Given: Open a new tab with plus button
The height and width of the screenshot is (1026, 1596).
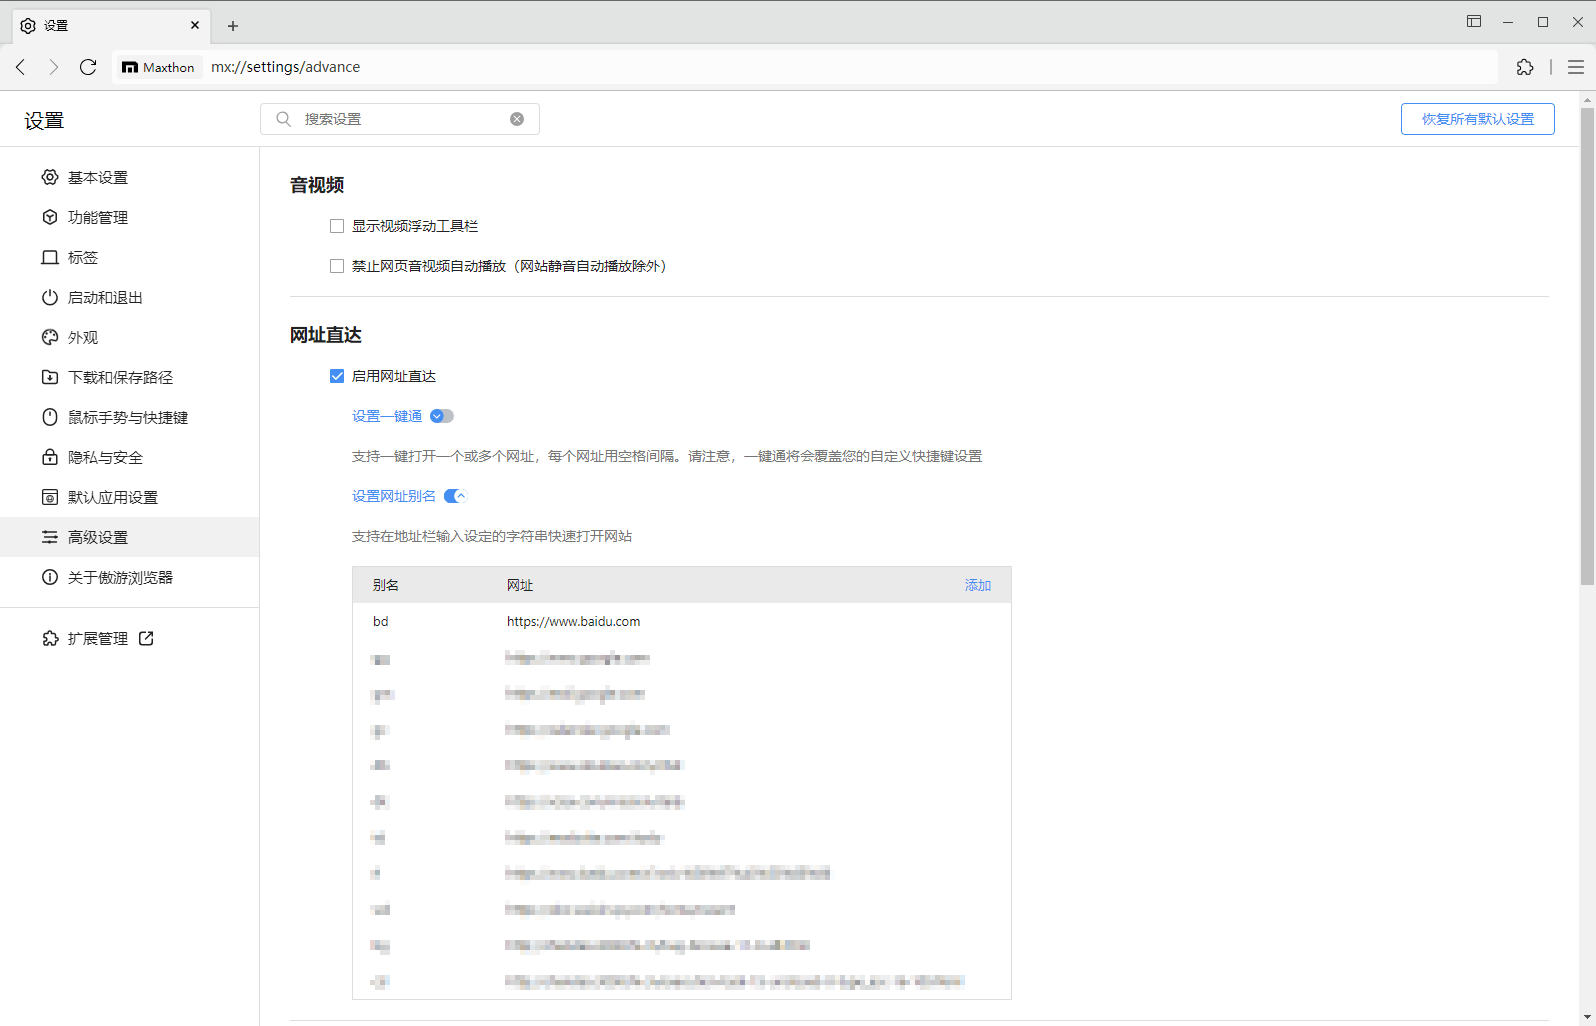Looking at the screenshot, I should (233, 26).
